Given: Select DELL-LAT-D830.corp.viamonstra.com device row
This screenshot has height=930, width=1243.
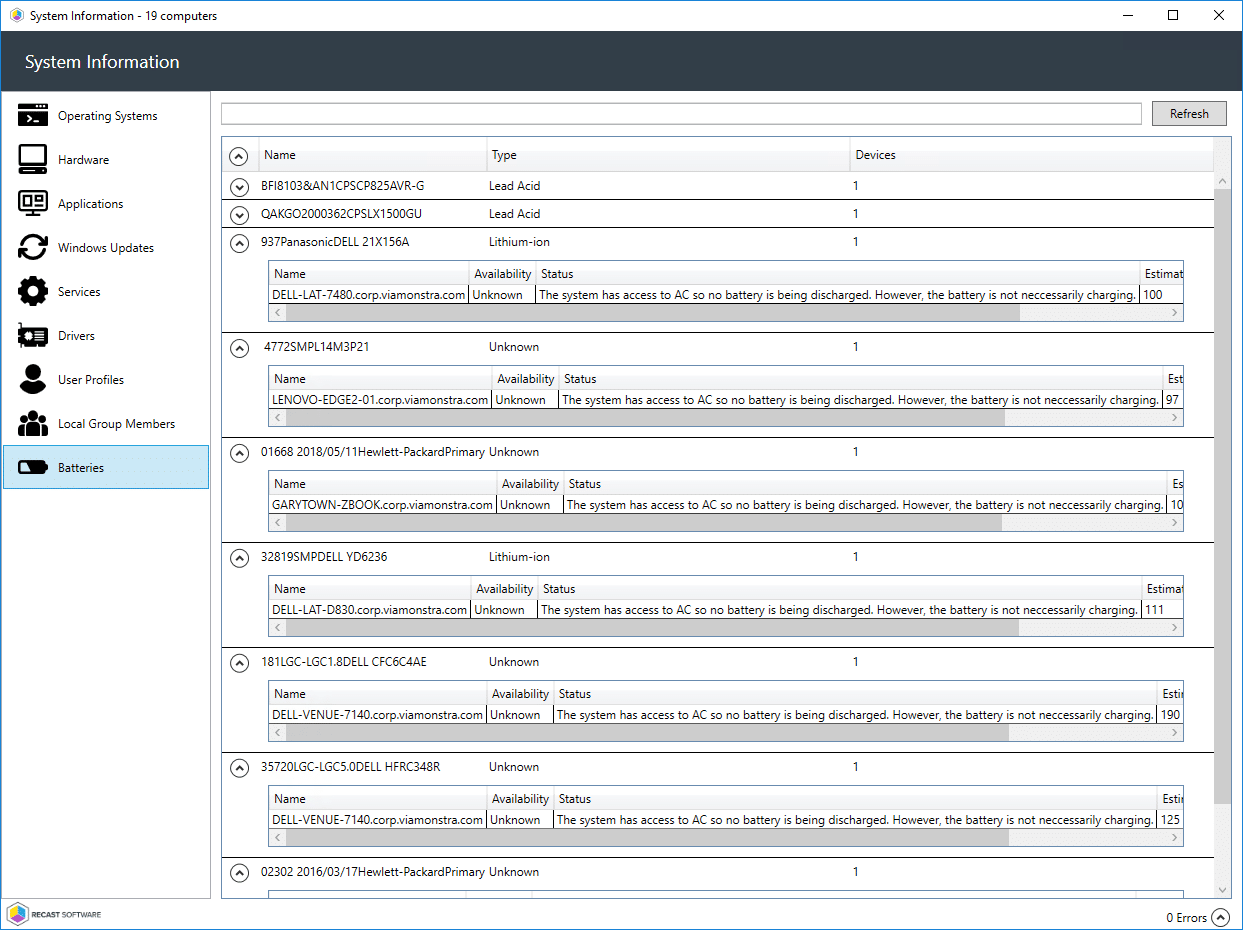Looking at the screenshot, I should coord(725,610).
